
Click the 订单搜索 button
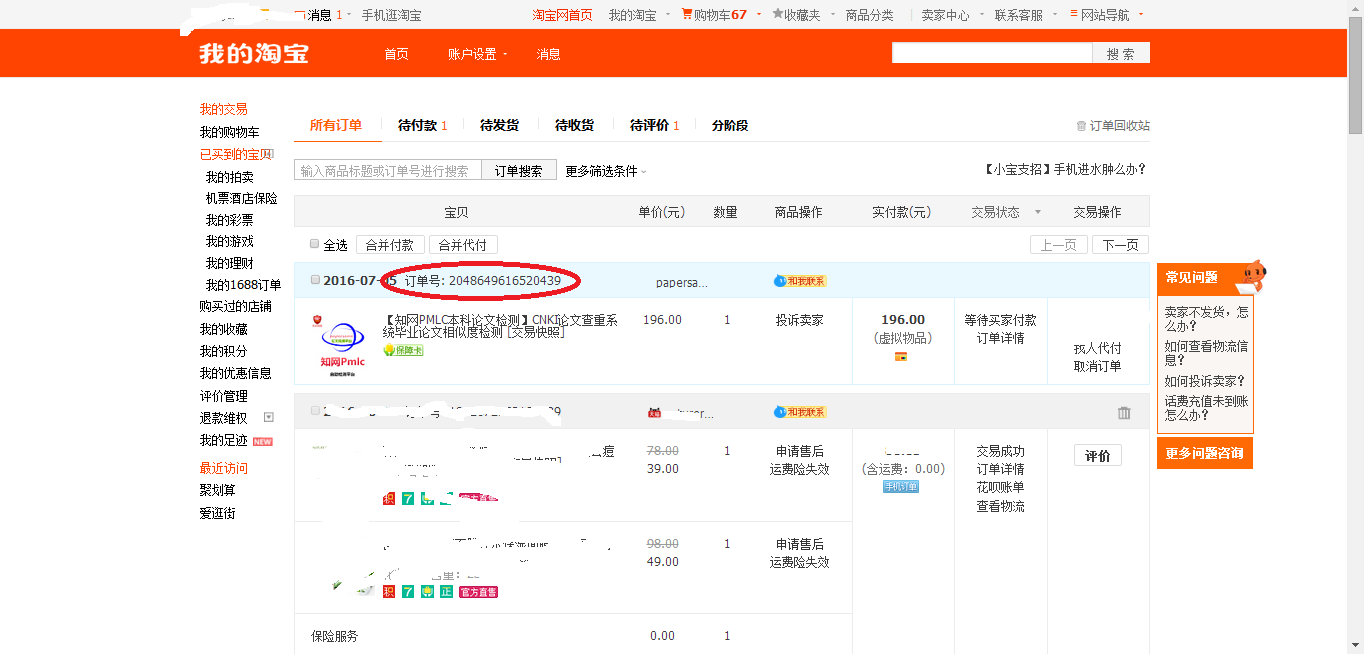pos(519,171)
